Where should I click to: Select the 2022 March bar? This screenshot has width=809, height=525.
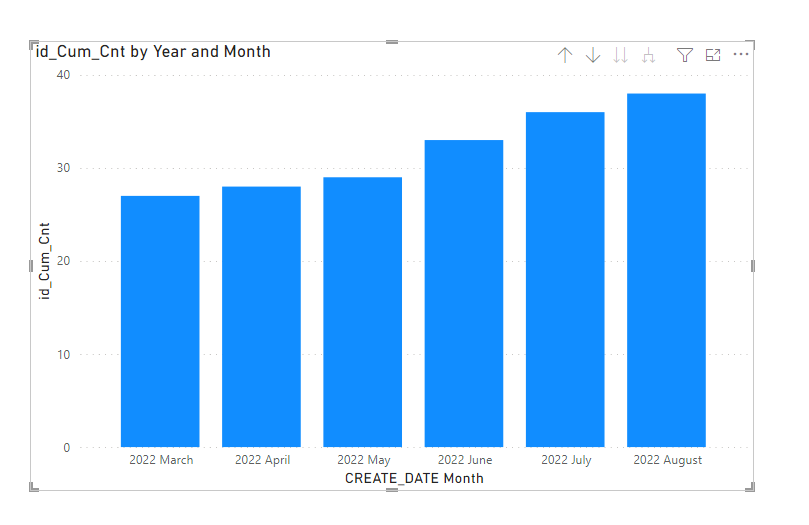160,321
